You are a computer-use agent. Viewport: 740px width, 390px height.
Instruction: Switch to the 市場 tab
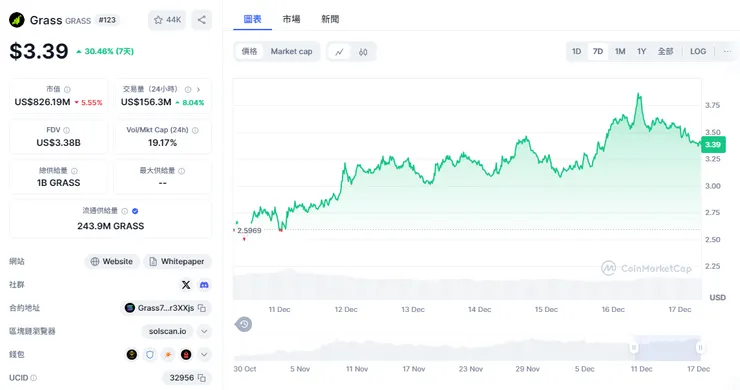click(291, 19)
